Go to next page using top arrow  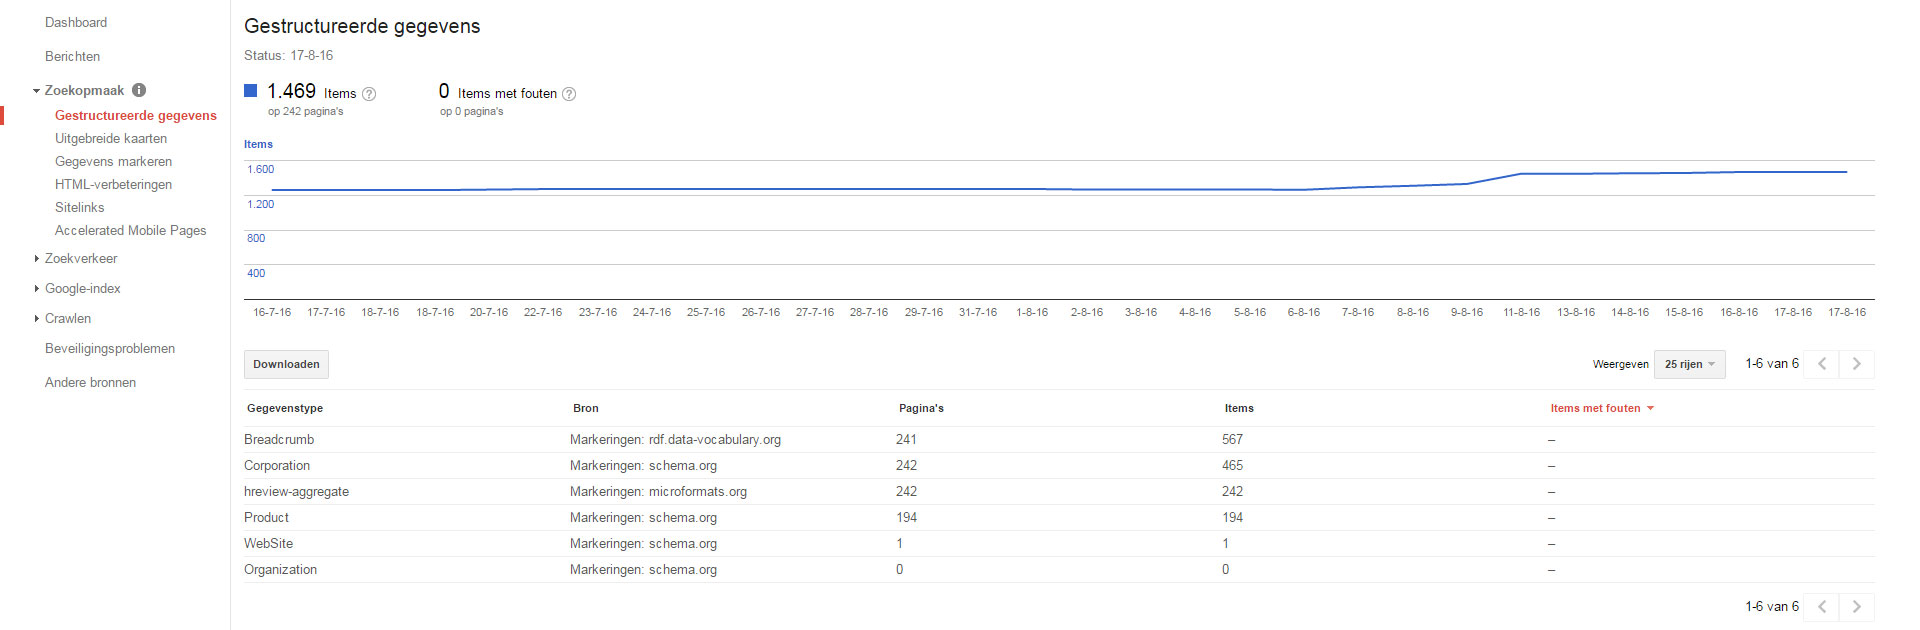[1857, 364]
